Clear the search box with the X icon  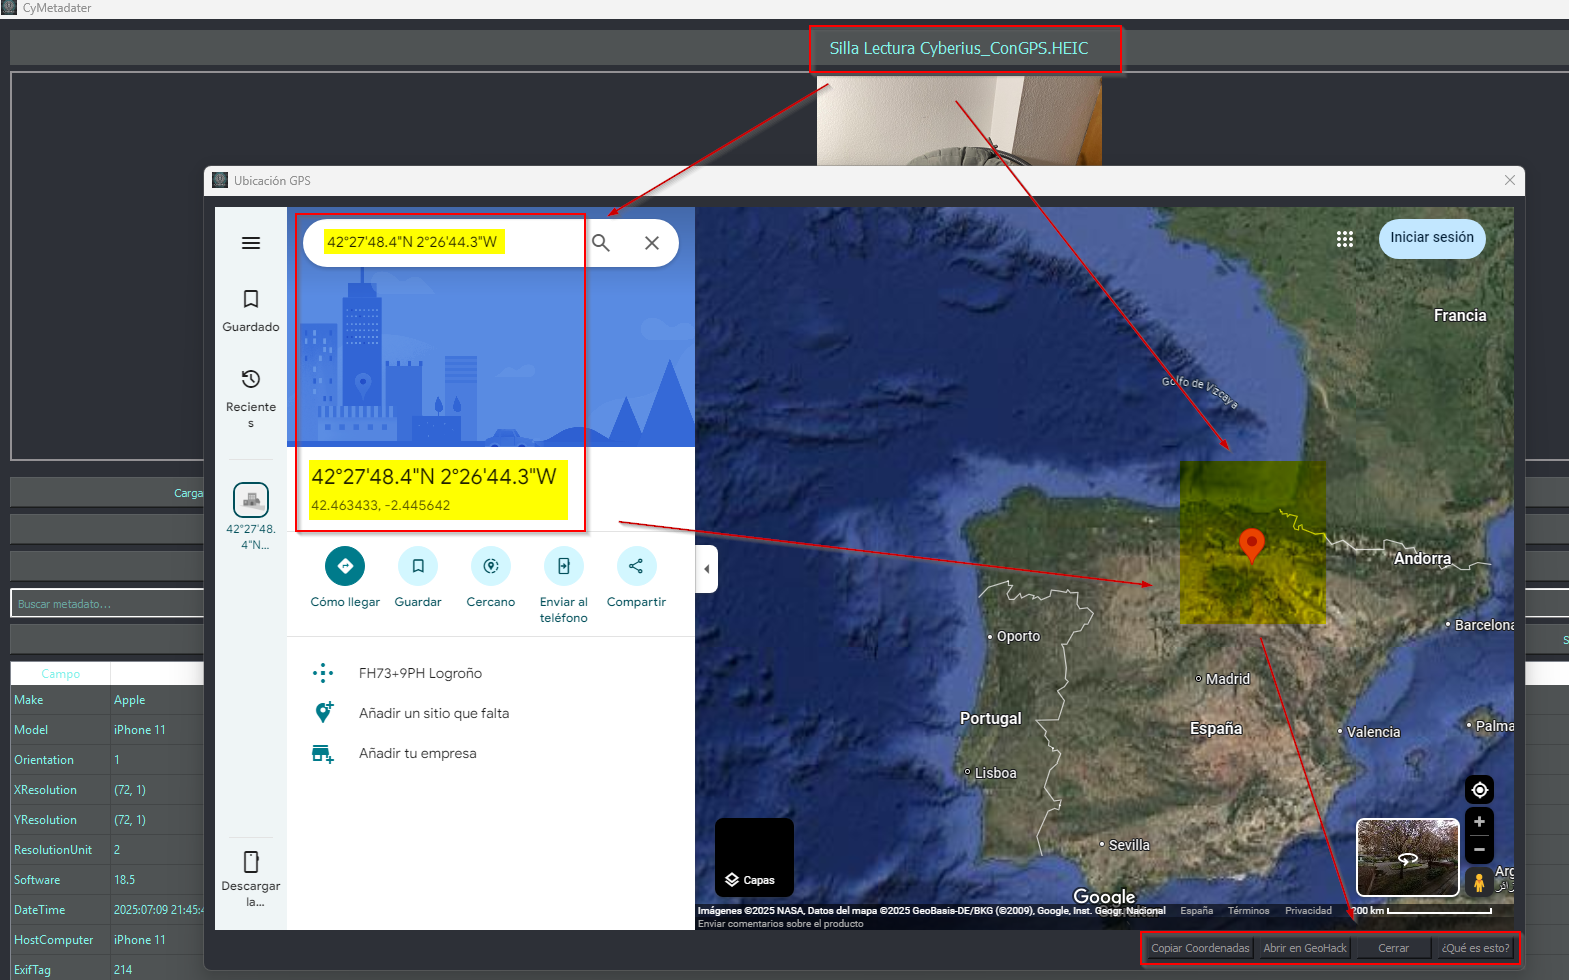pos(652,243)
